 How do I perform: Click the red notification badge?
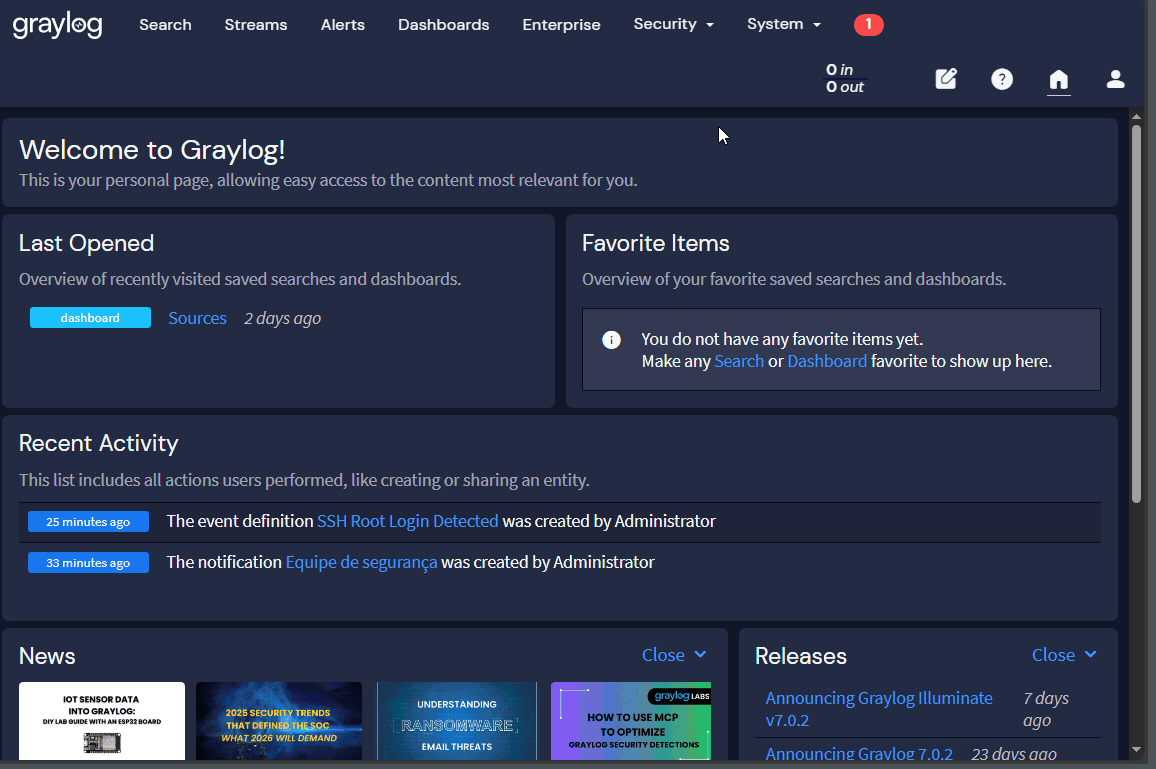(x=868, y=25)
